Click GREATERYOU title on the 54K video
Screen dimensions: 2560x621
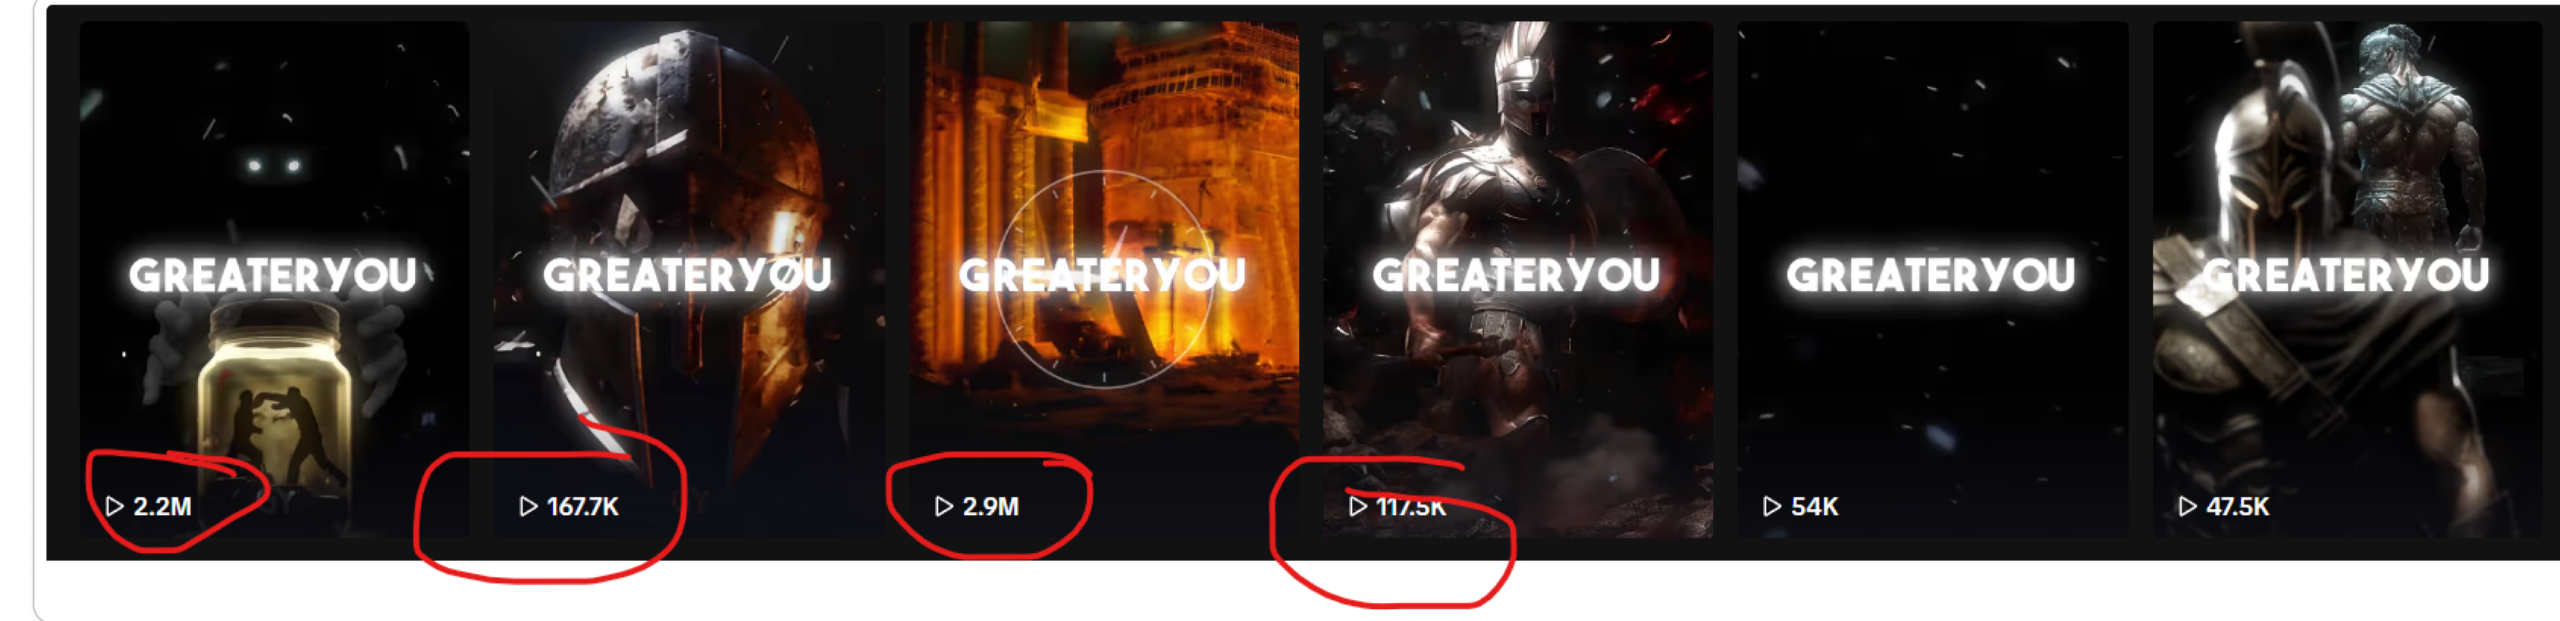[x=1931, y=275]
